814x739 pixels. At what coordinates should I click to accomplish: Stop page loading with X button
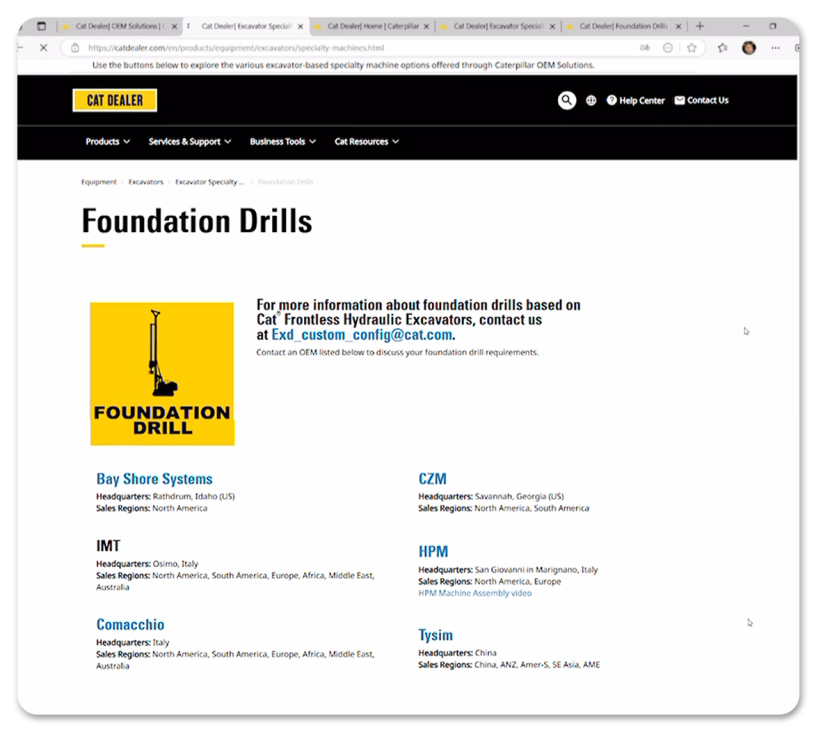point(43,47)
